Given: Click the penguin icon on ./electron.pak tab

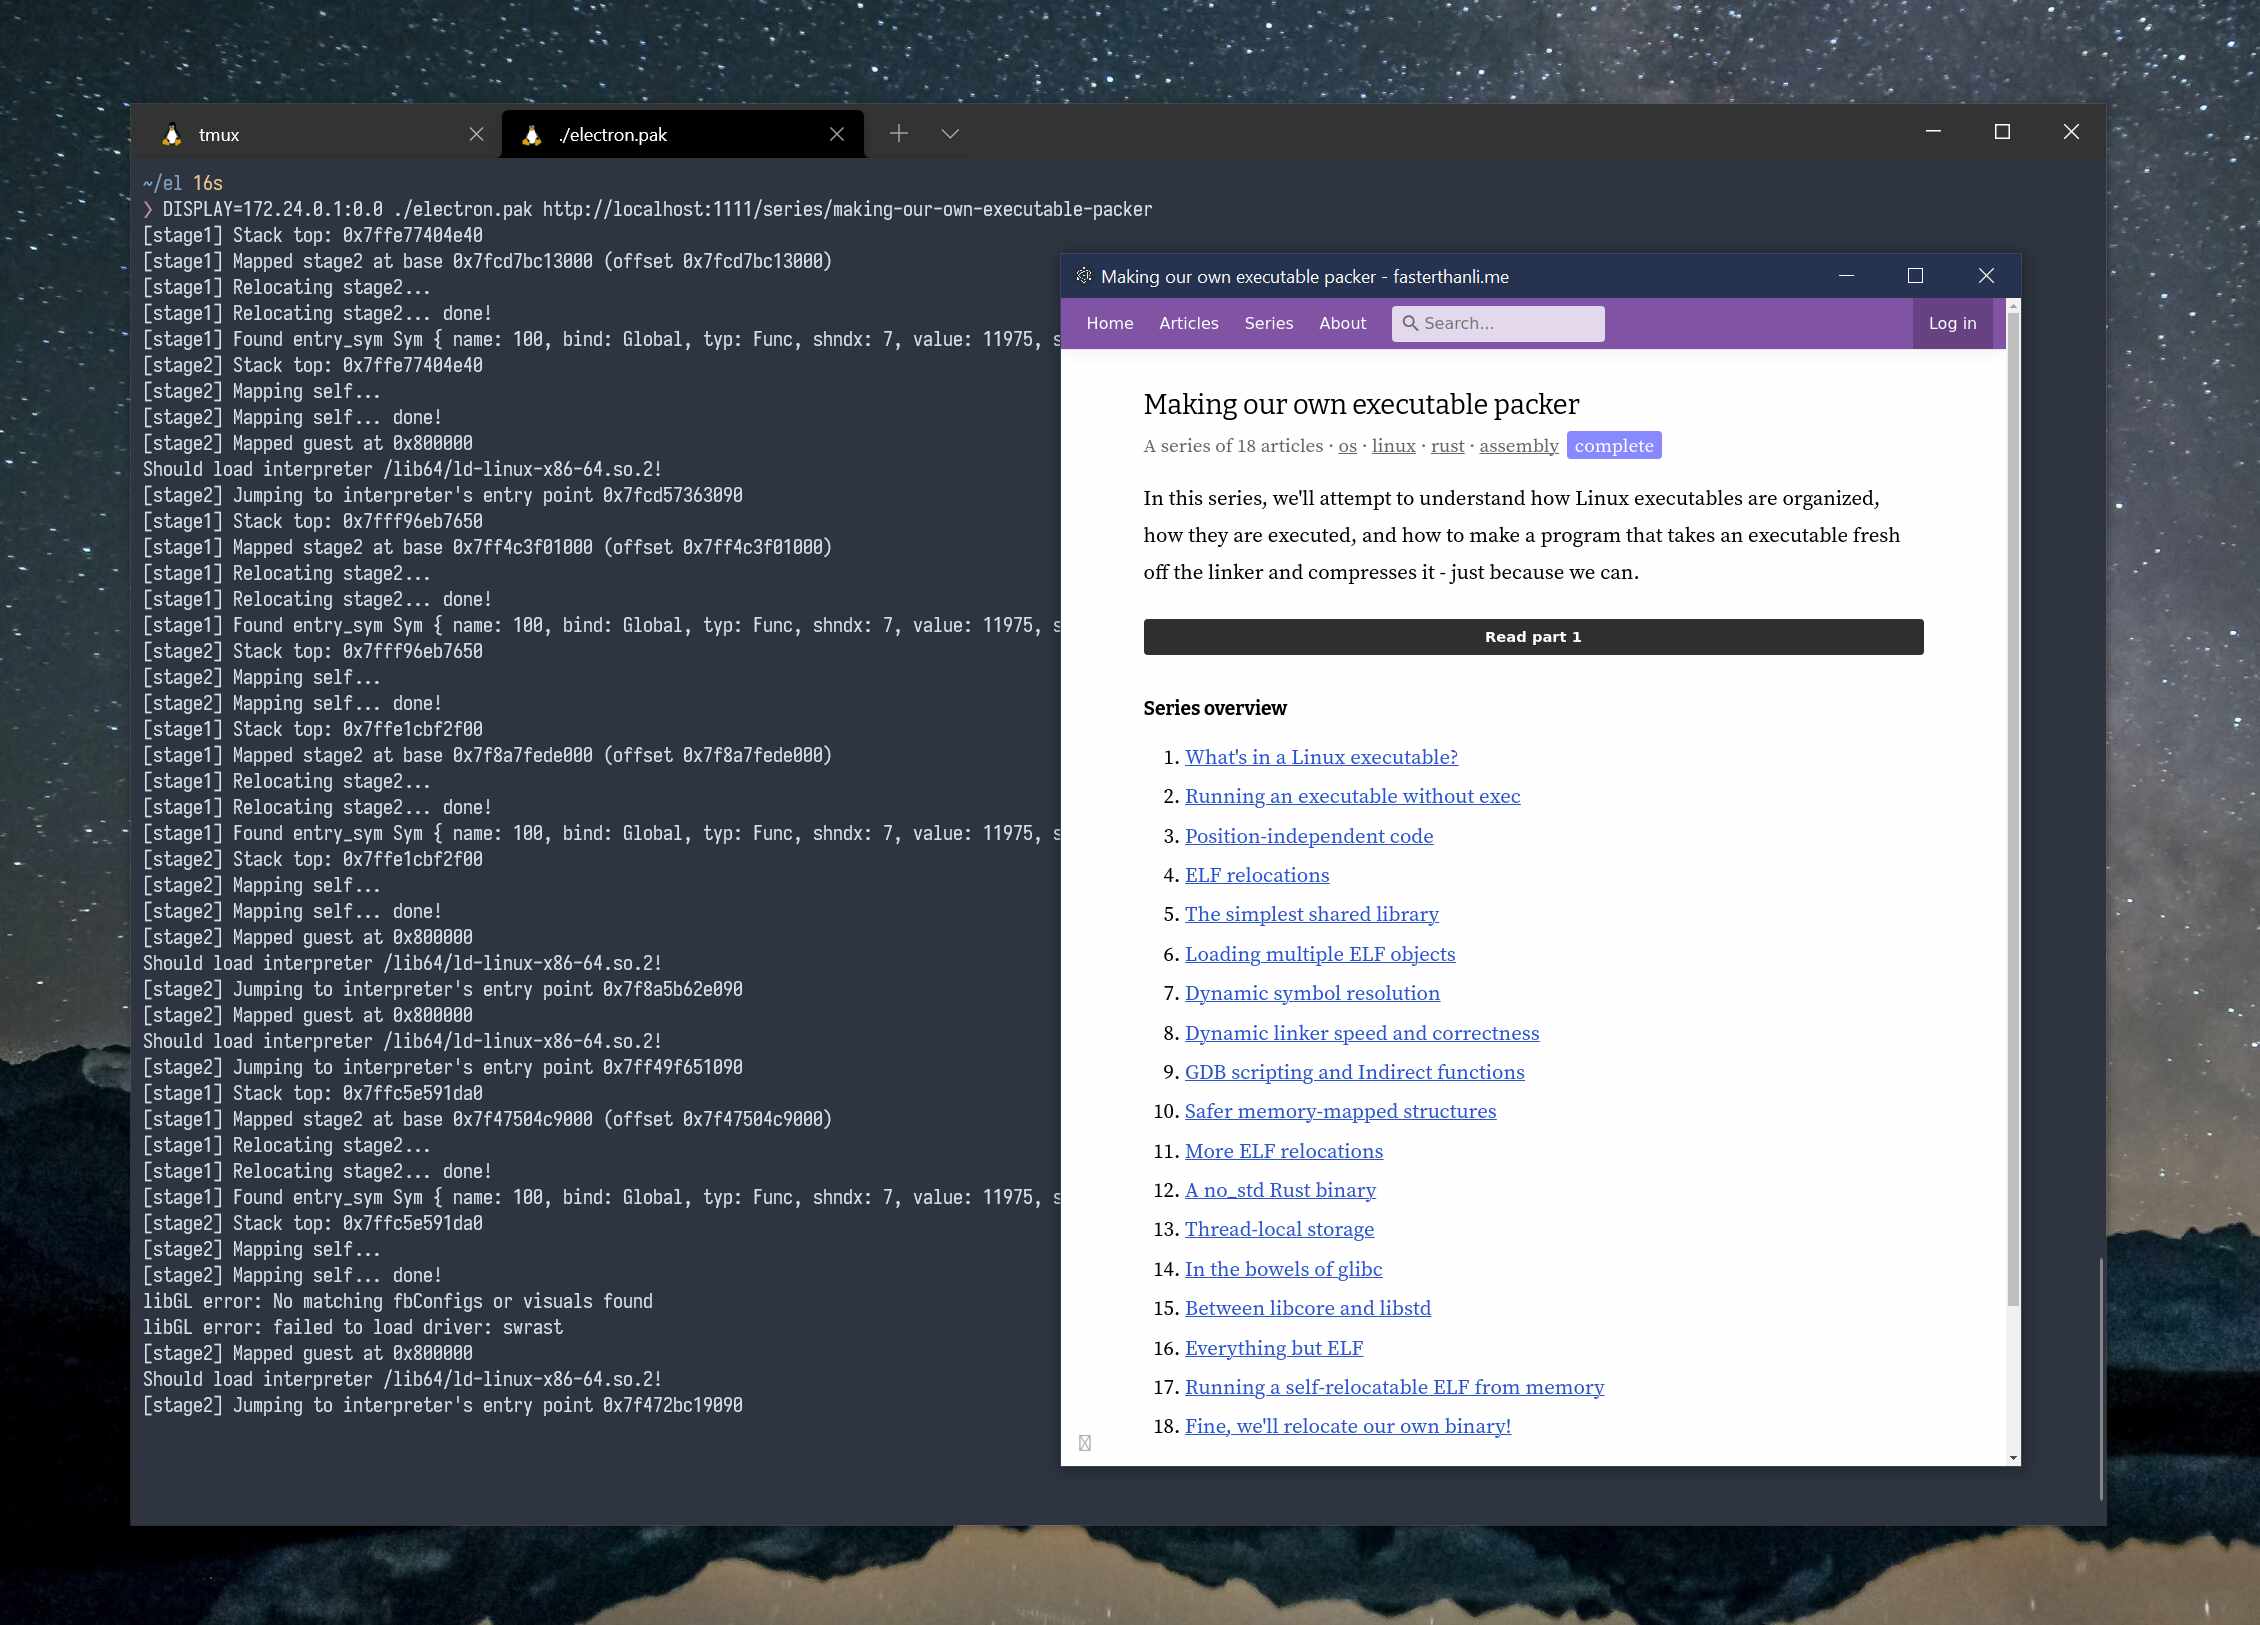Looking at the screenshot, I should (x=532, y=134).
